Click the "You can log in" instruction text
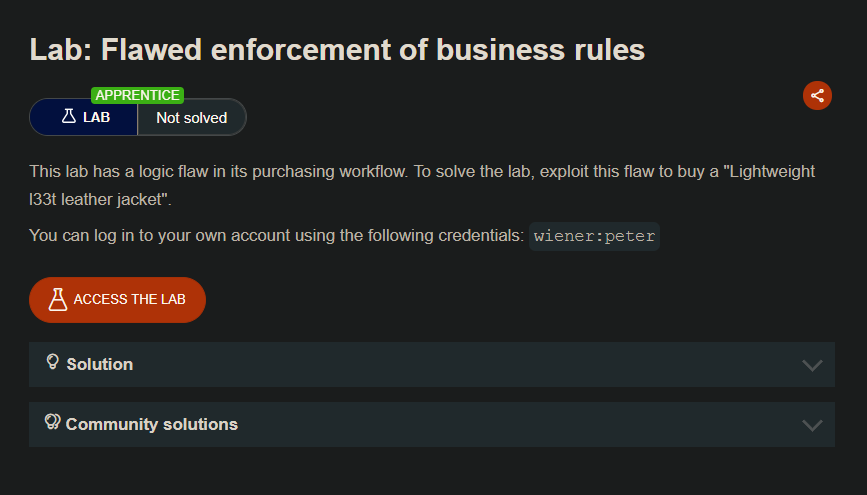 coord(277,236)
